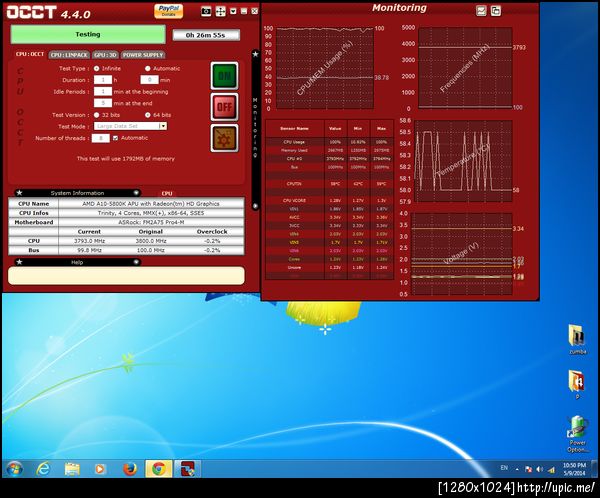
Task: Click the CPU Usage sensor row
Action: (329, 142)
